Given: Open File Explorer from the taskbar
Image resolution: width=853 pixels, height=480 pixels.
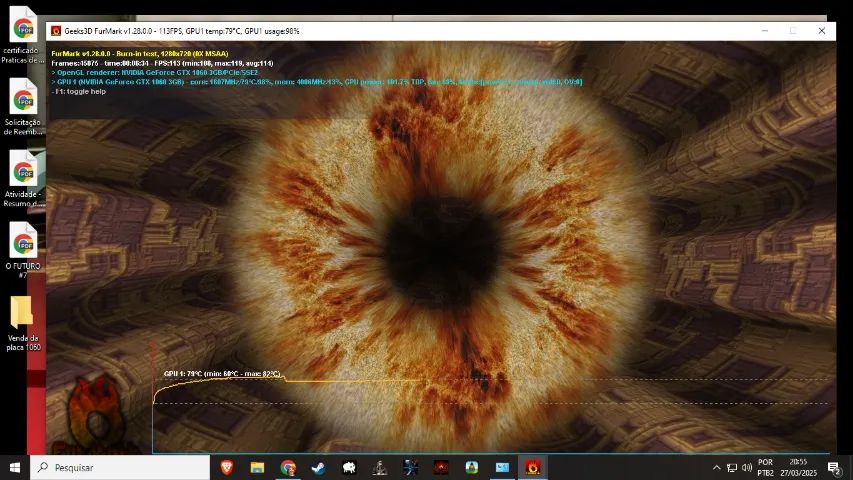Looking at the screenshot, I should [257, 467].
